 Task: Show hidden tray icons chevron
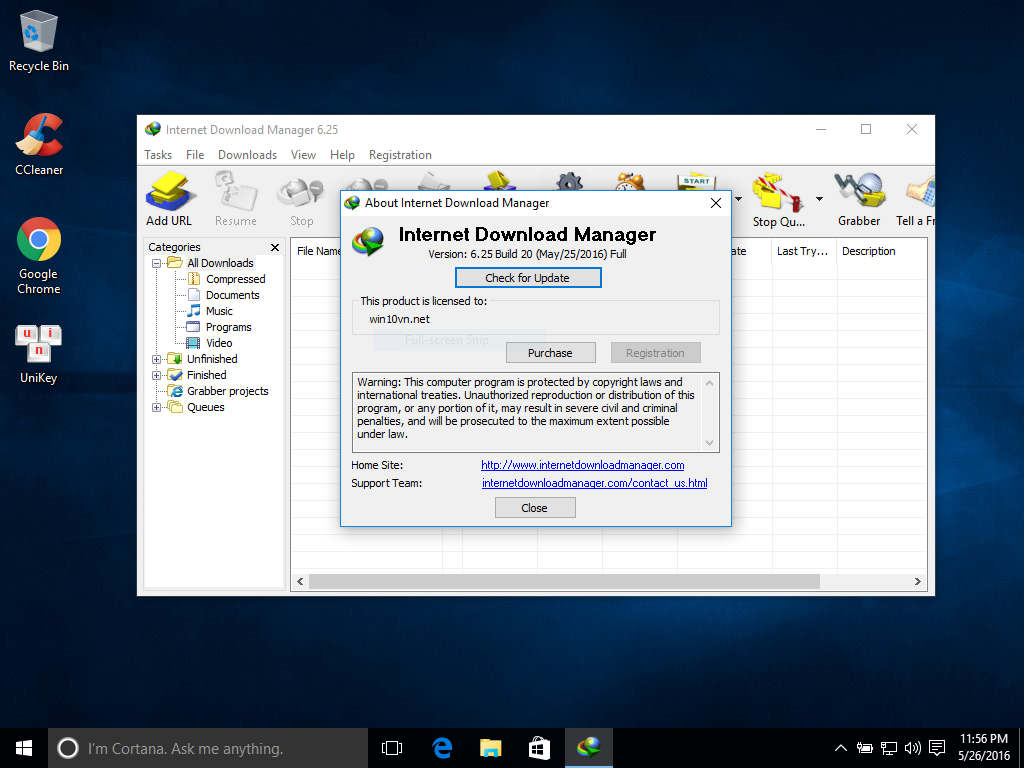841,748
